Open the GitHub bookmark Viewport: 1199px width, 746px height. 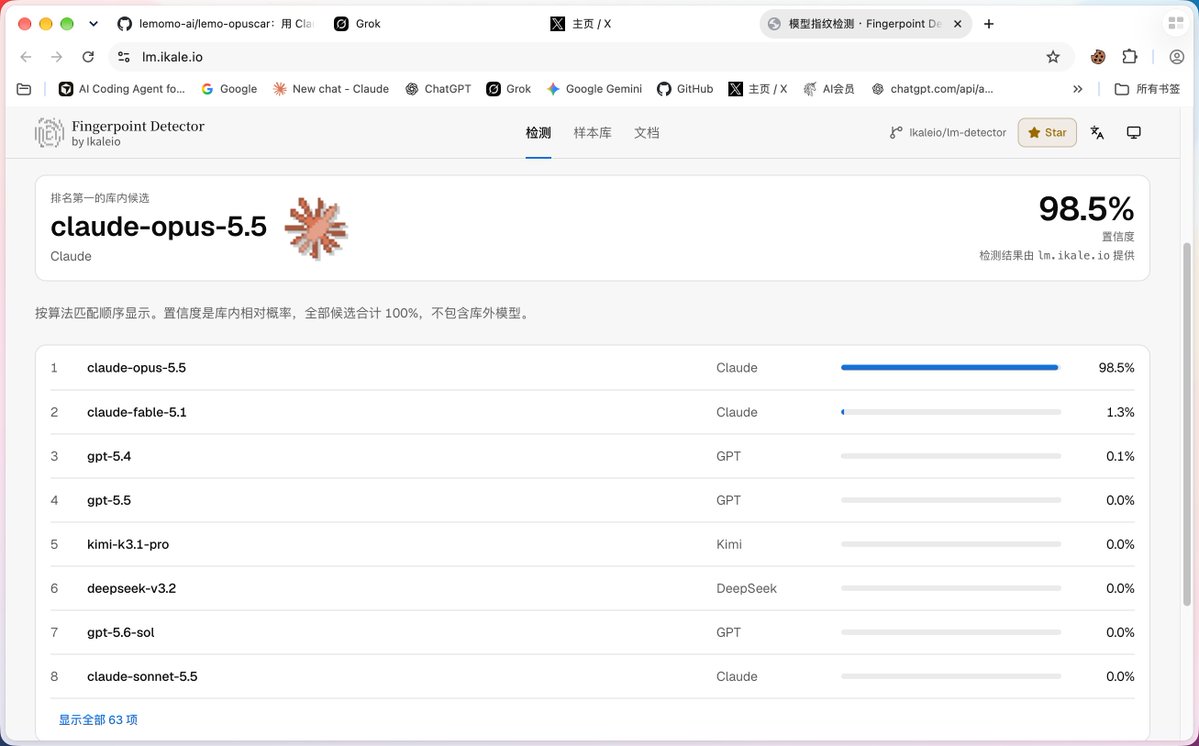(x=685, y=89)
